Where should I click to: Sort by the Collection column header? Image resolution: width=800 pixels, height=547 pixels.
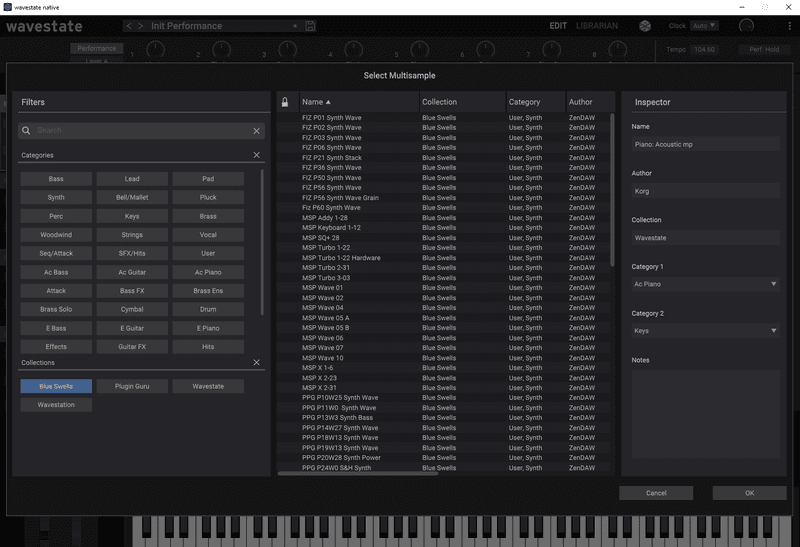click(462, 102)
